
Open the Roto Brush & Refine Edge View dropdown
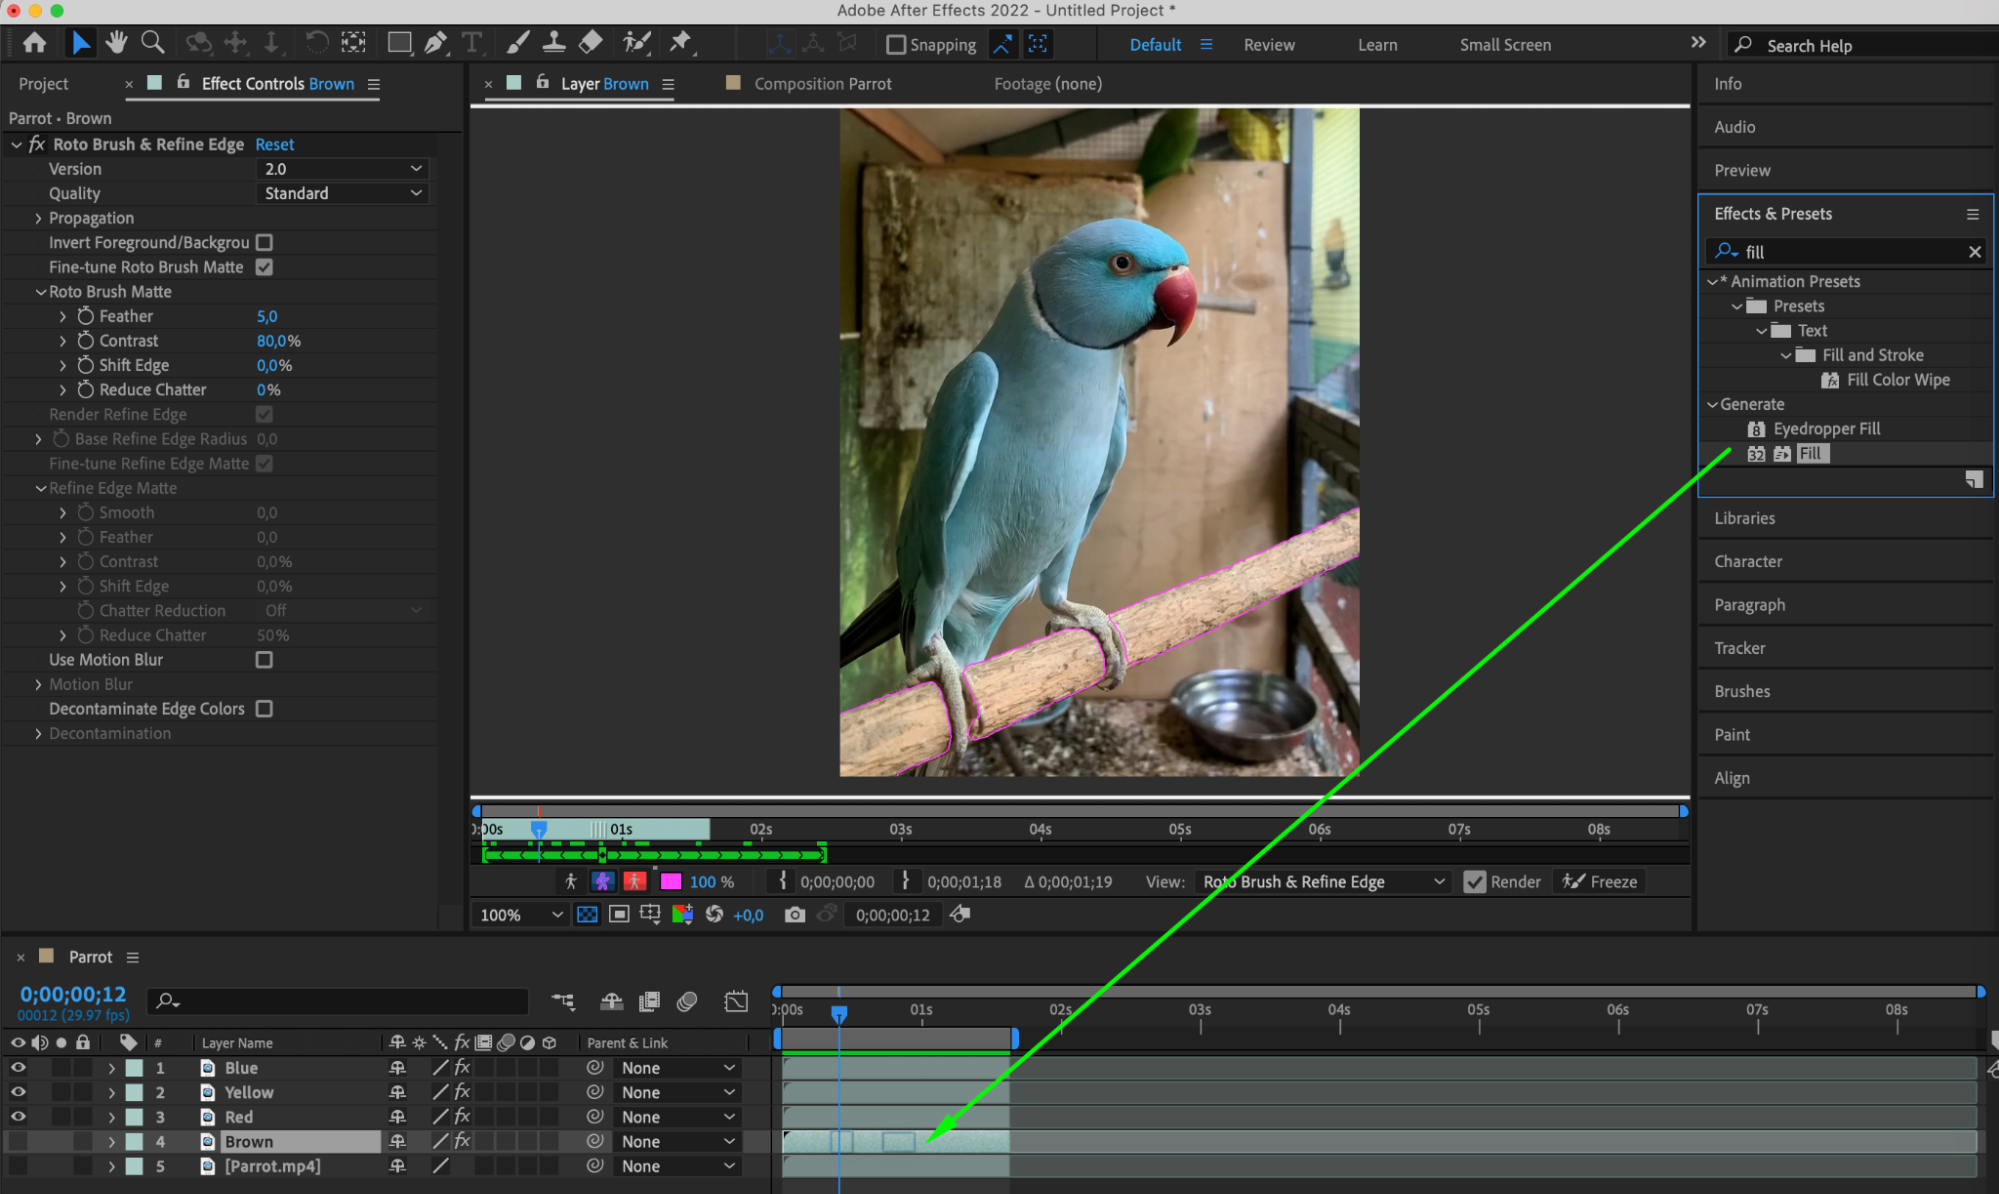point(1323,882)
